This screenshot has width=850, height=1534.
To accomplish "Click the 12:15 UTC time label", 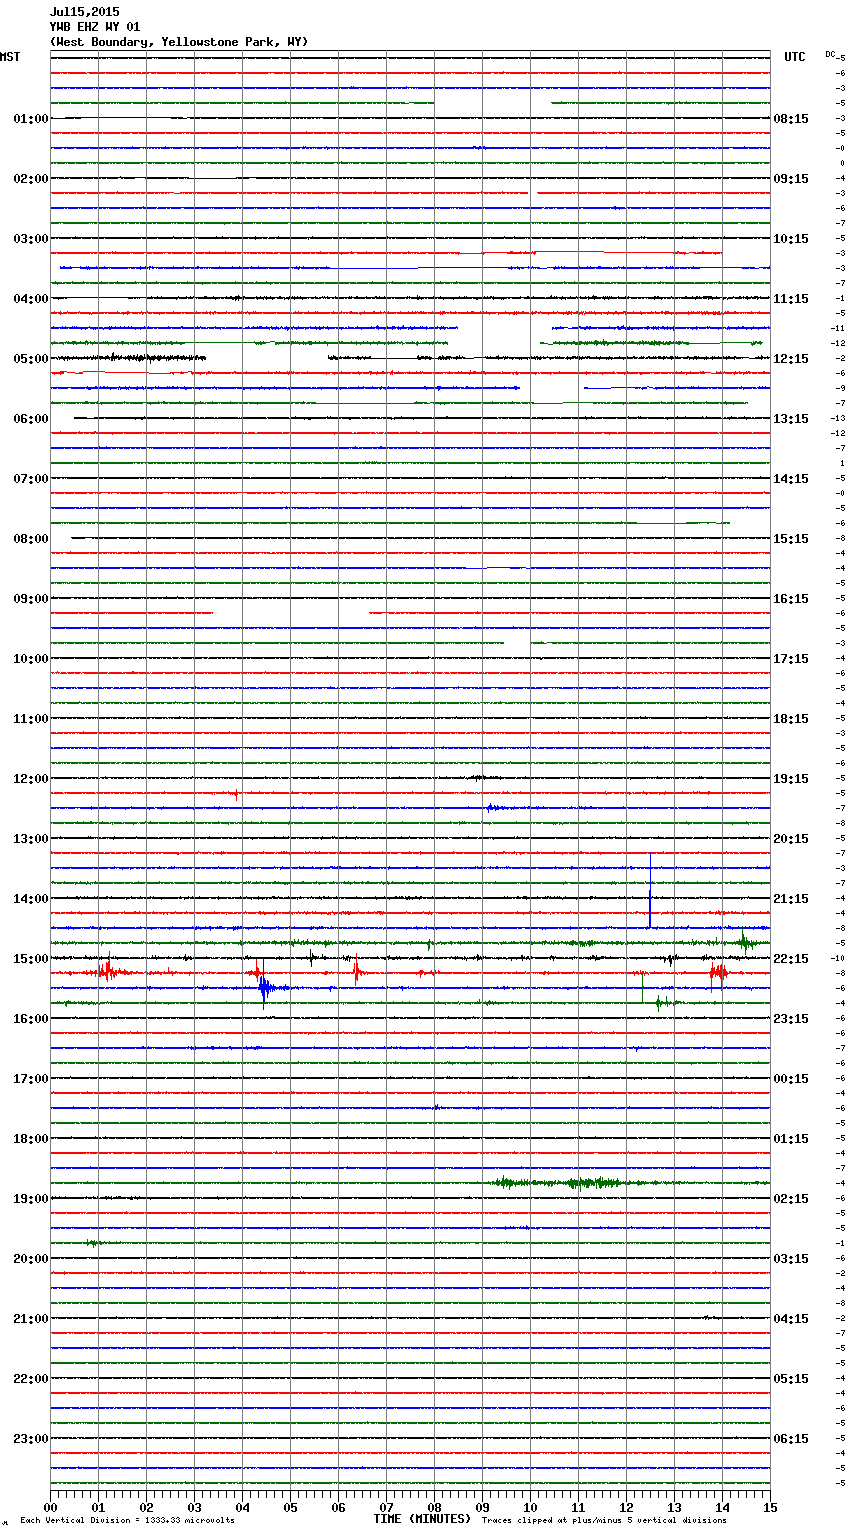I will (791, 359).
